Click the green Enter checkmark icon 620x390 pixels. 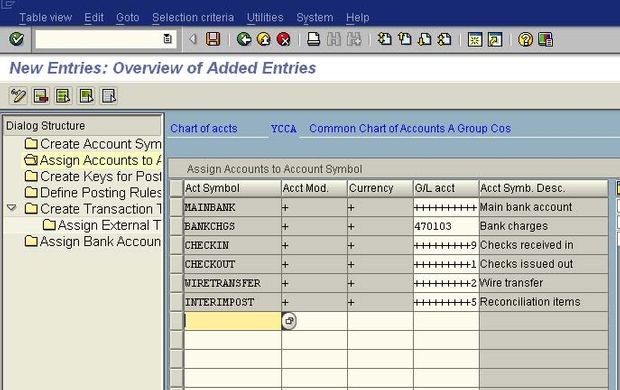pyautogui.click(x=17, y=39)
